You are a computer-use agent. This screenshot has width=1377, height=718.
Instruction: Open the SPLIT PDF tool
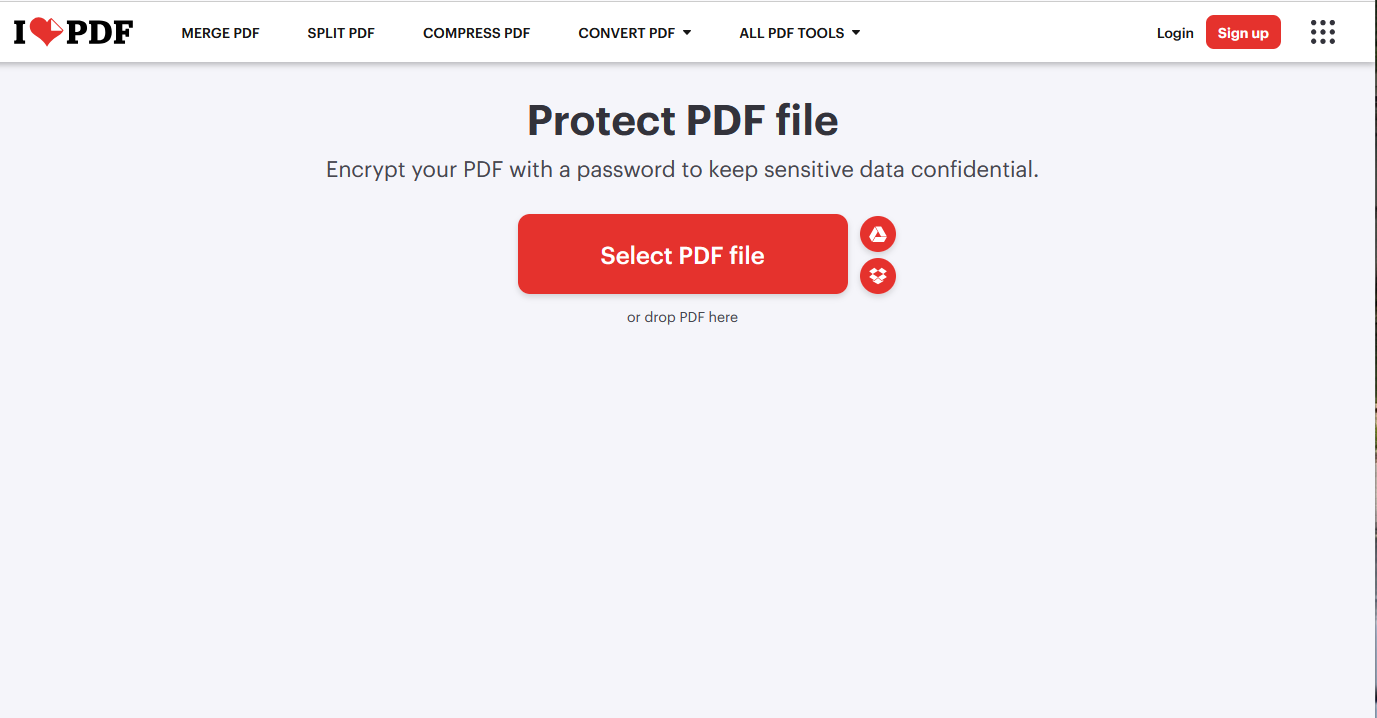(x=340, y=32)
